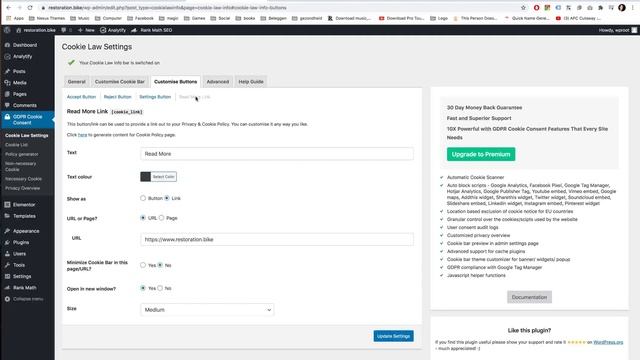Open Users in the sidebar
640x360 pixels.
point(19,254)
